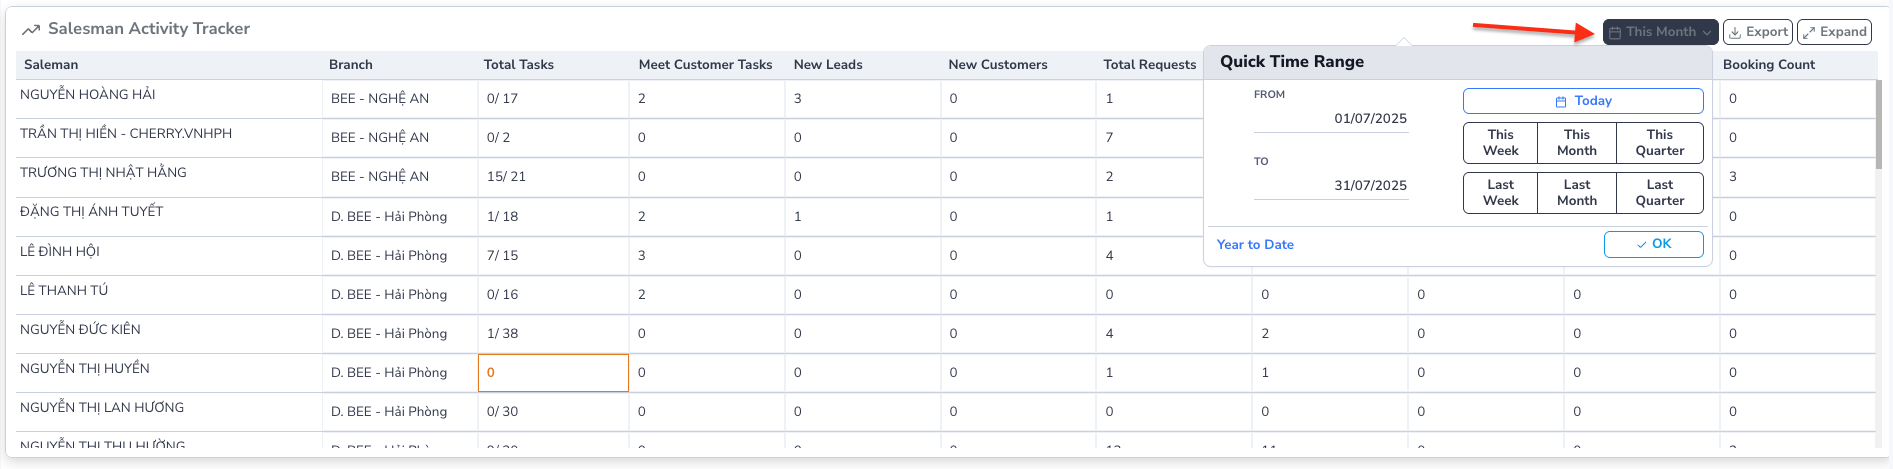Screen dimensions: 1893x469
Task: Select the TRẦN THỊ HIỀN - CHERRY.VNHPH row name
Action: pos(126,133)
